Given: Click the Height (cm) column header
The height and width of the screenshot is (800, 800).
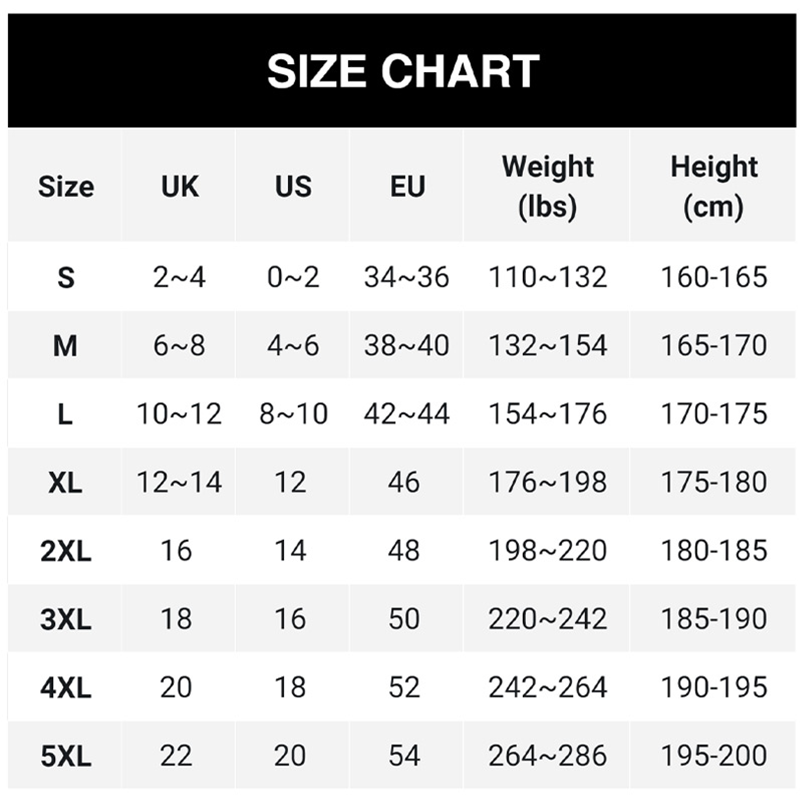Looking at the screenshot, I should tap(714, 187).
